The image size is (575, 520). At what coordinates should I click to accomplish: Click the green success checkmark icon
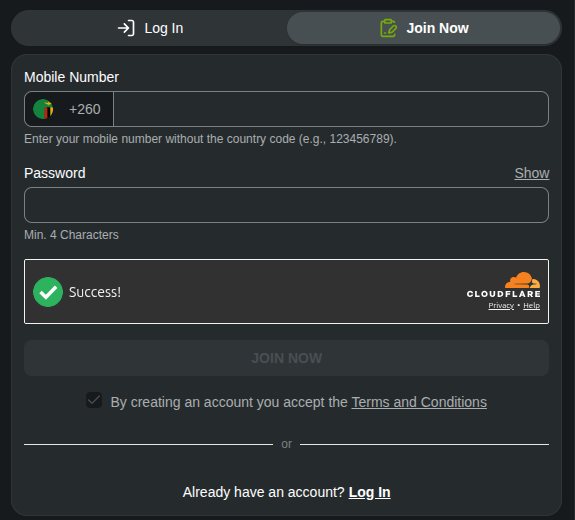(48, 292)
